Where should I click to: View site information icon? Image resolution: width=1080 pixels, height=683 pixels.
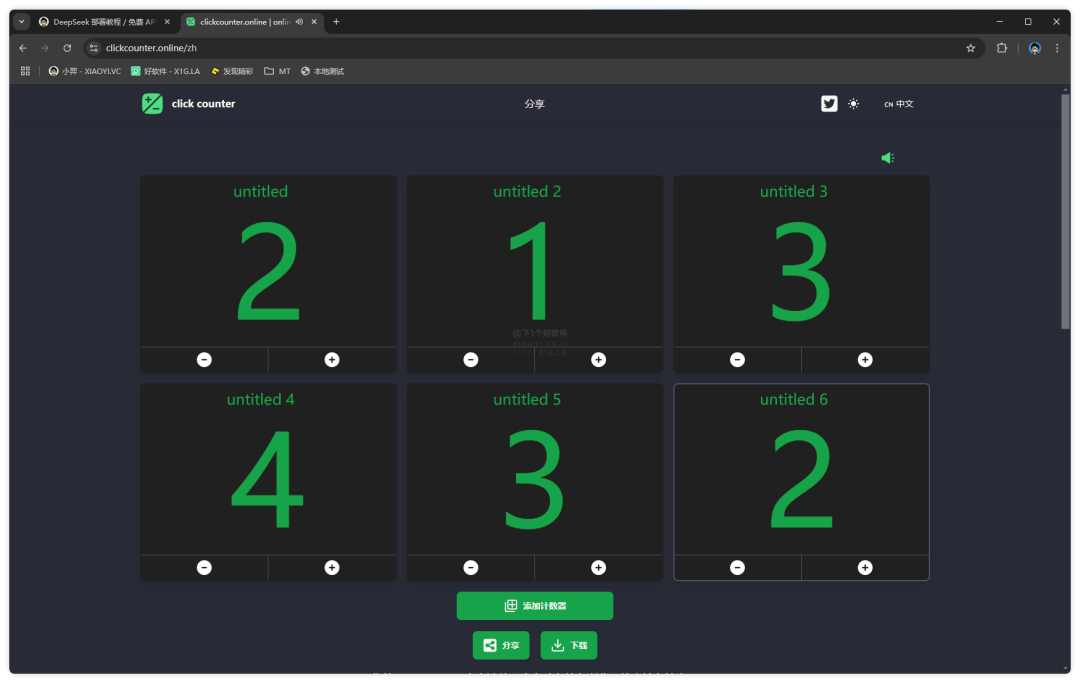pyautogui.click(x=94, y=48)
